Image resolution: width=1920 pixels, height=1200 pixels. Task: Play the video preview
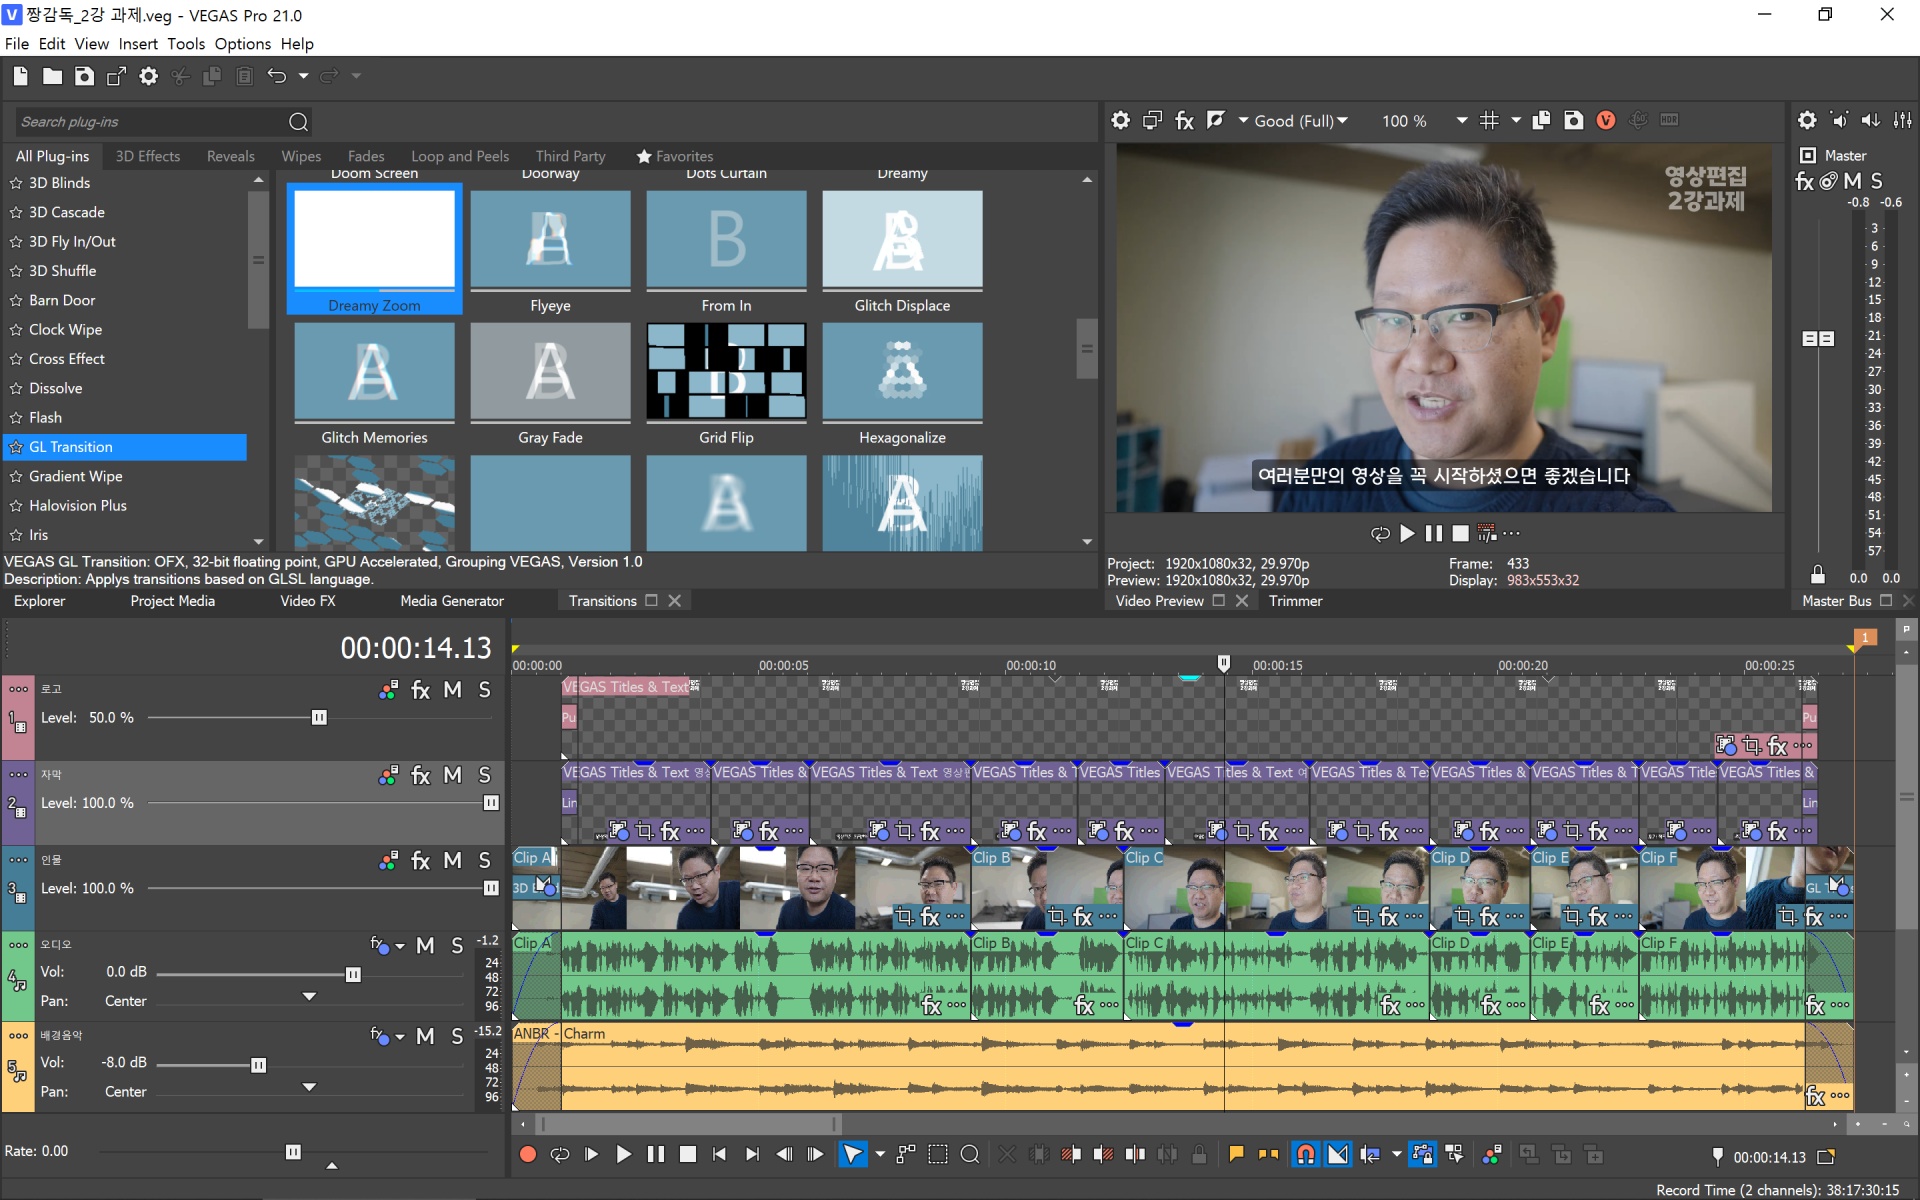pos(1407,534)
